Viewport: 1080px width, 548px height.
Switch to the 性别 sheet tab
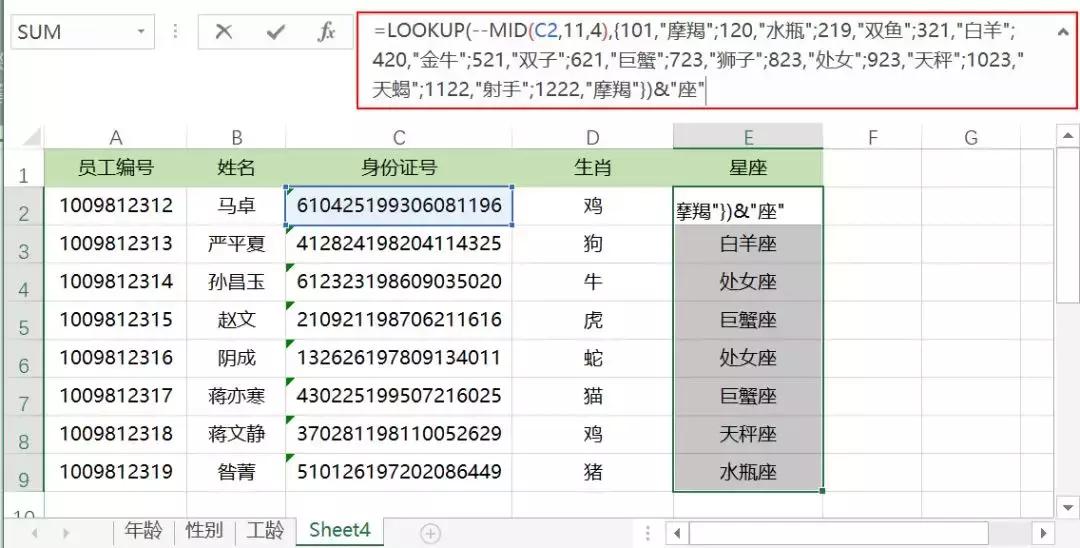click(205, 530)
